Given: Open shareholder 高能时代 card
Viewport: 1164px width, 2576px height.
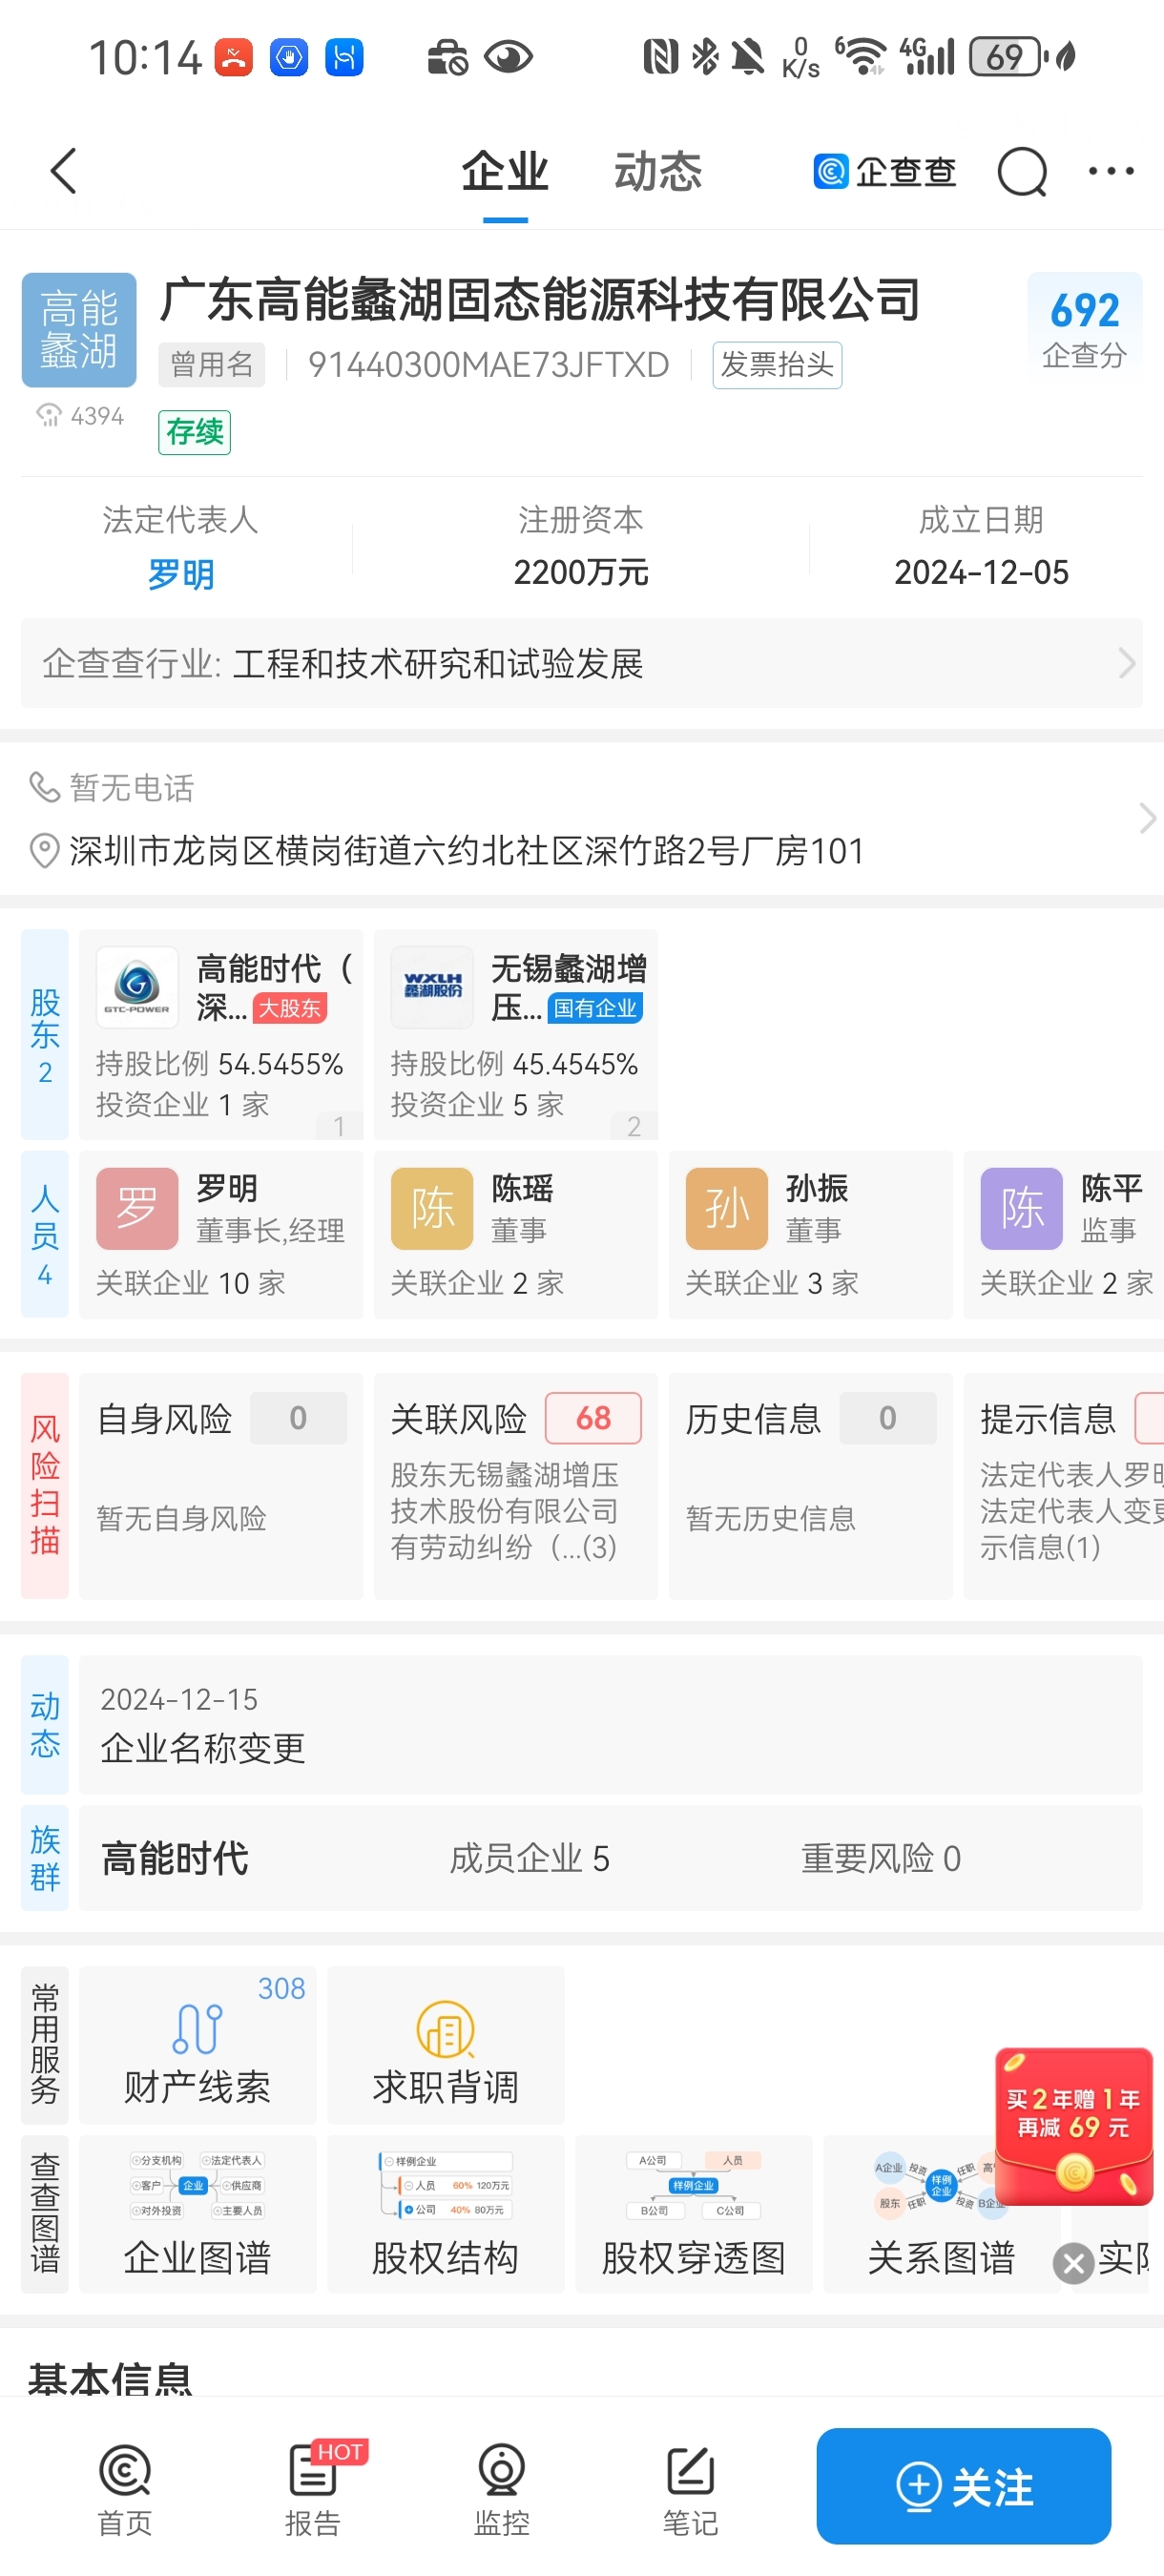Looking at the screenshot, I should 221,1034.
